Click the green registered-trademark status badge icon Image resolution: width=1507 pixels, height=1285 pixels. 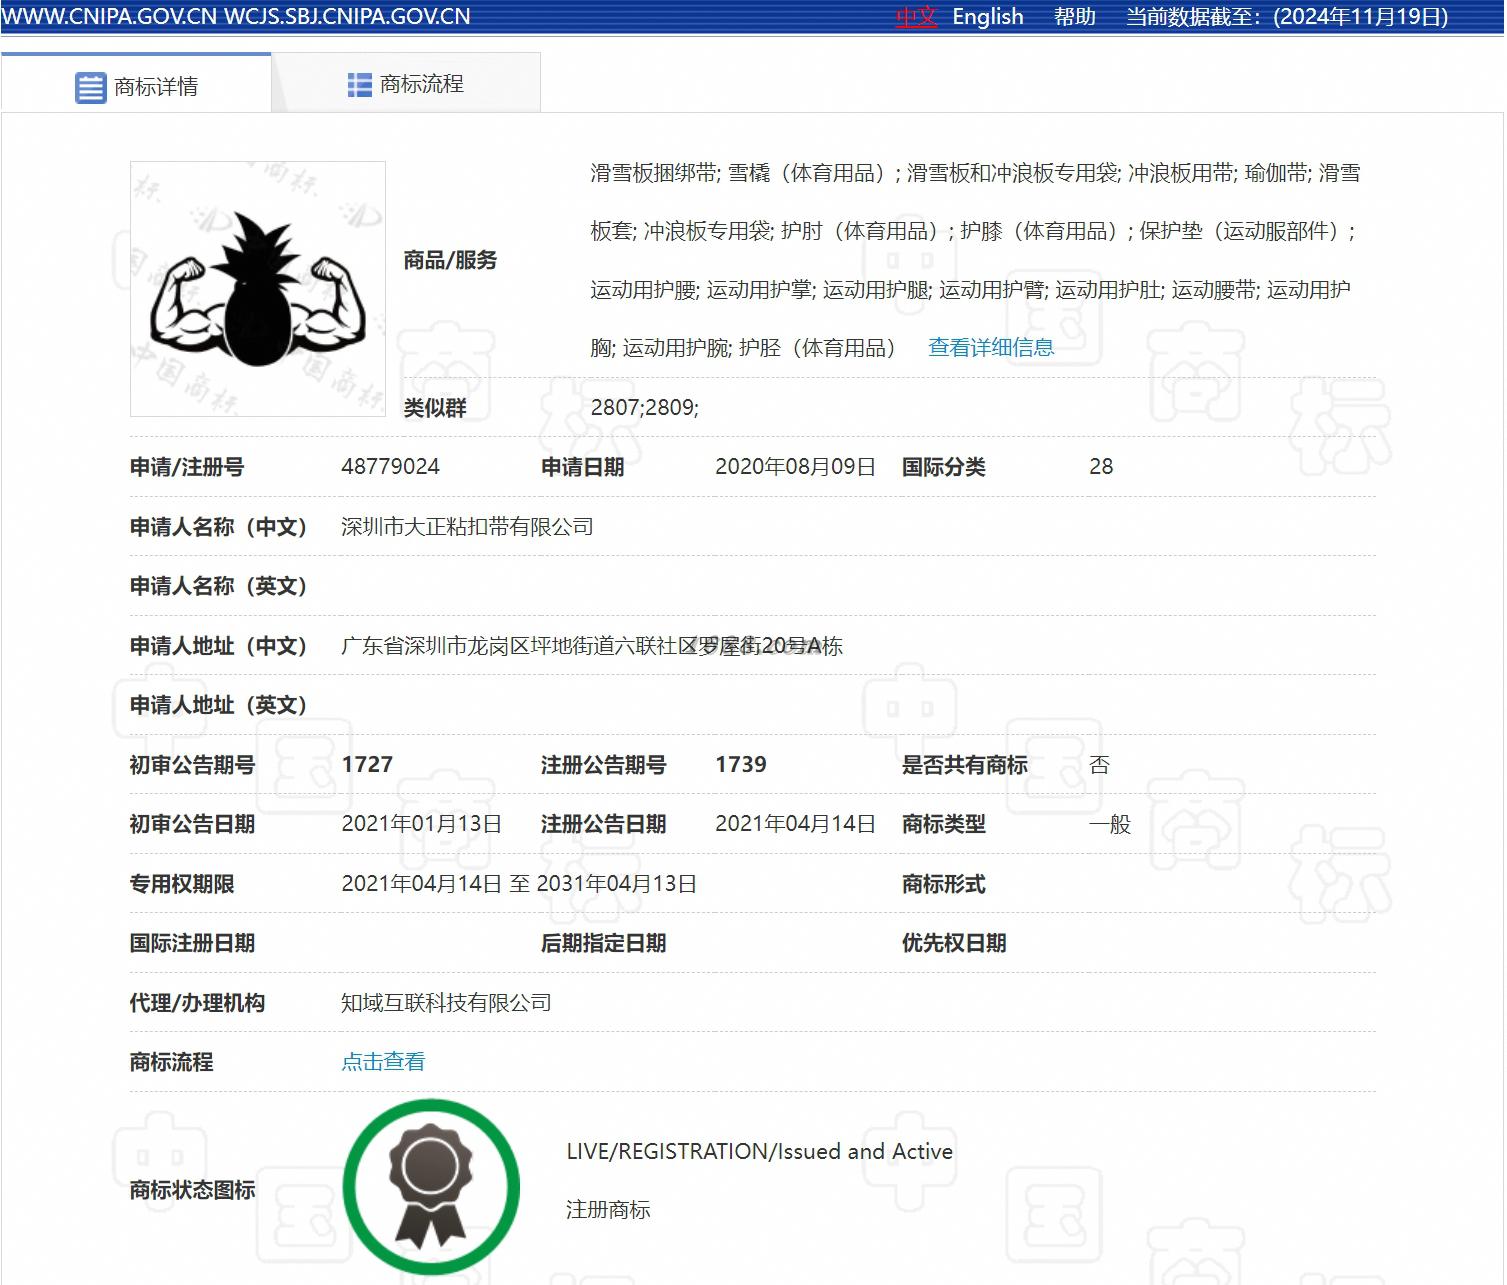431,1187
